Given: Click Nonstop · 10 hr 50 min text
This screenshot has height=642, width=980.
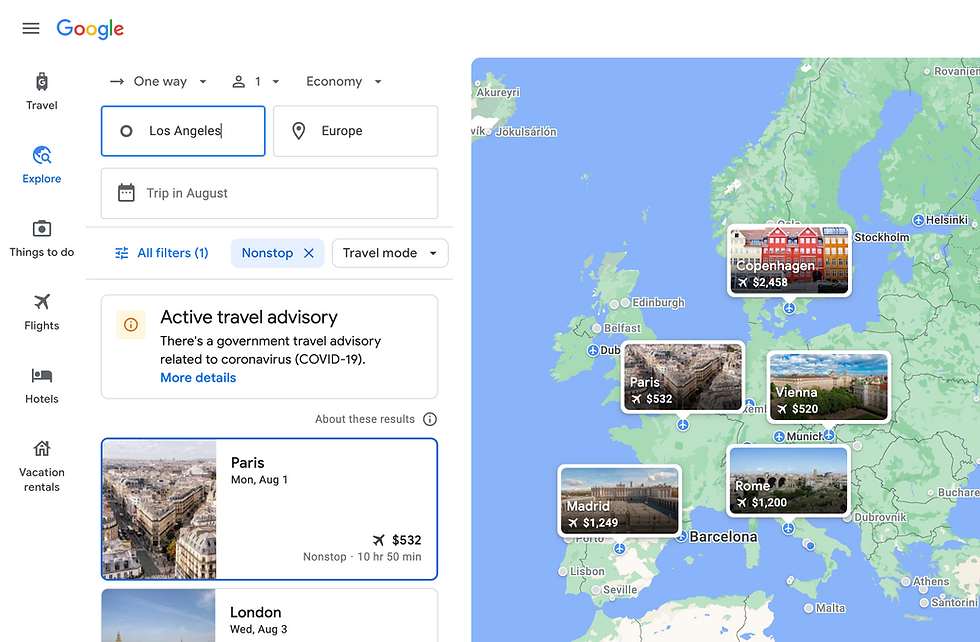Looking at the screenshot, I should (362, 556).
